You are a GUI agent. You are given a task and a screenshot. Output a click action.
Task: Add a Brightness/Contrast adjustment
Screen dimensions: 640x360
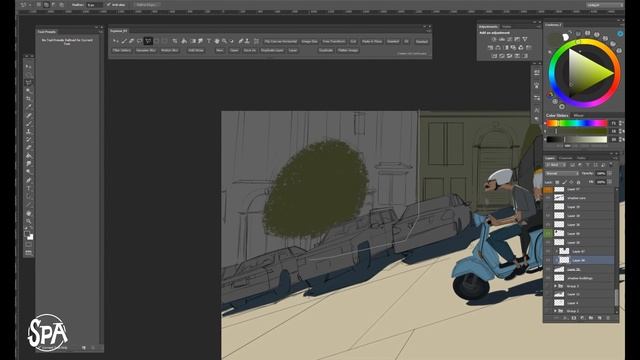[494, 40]
